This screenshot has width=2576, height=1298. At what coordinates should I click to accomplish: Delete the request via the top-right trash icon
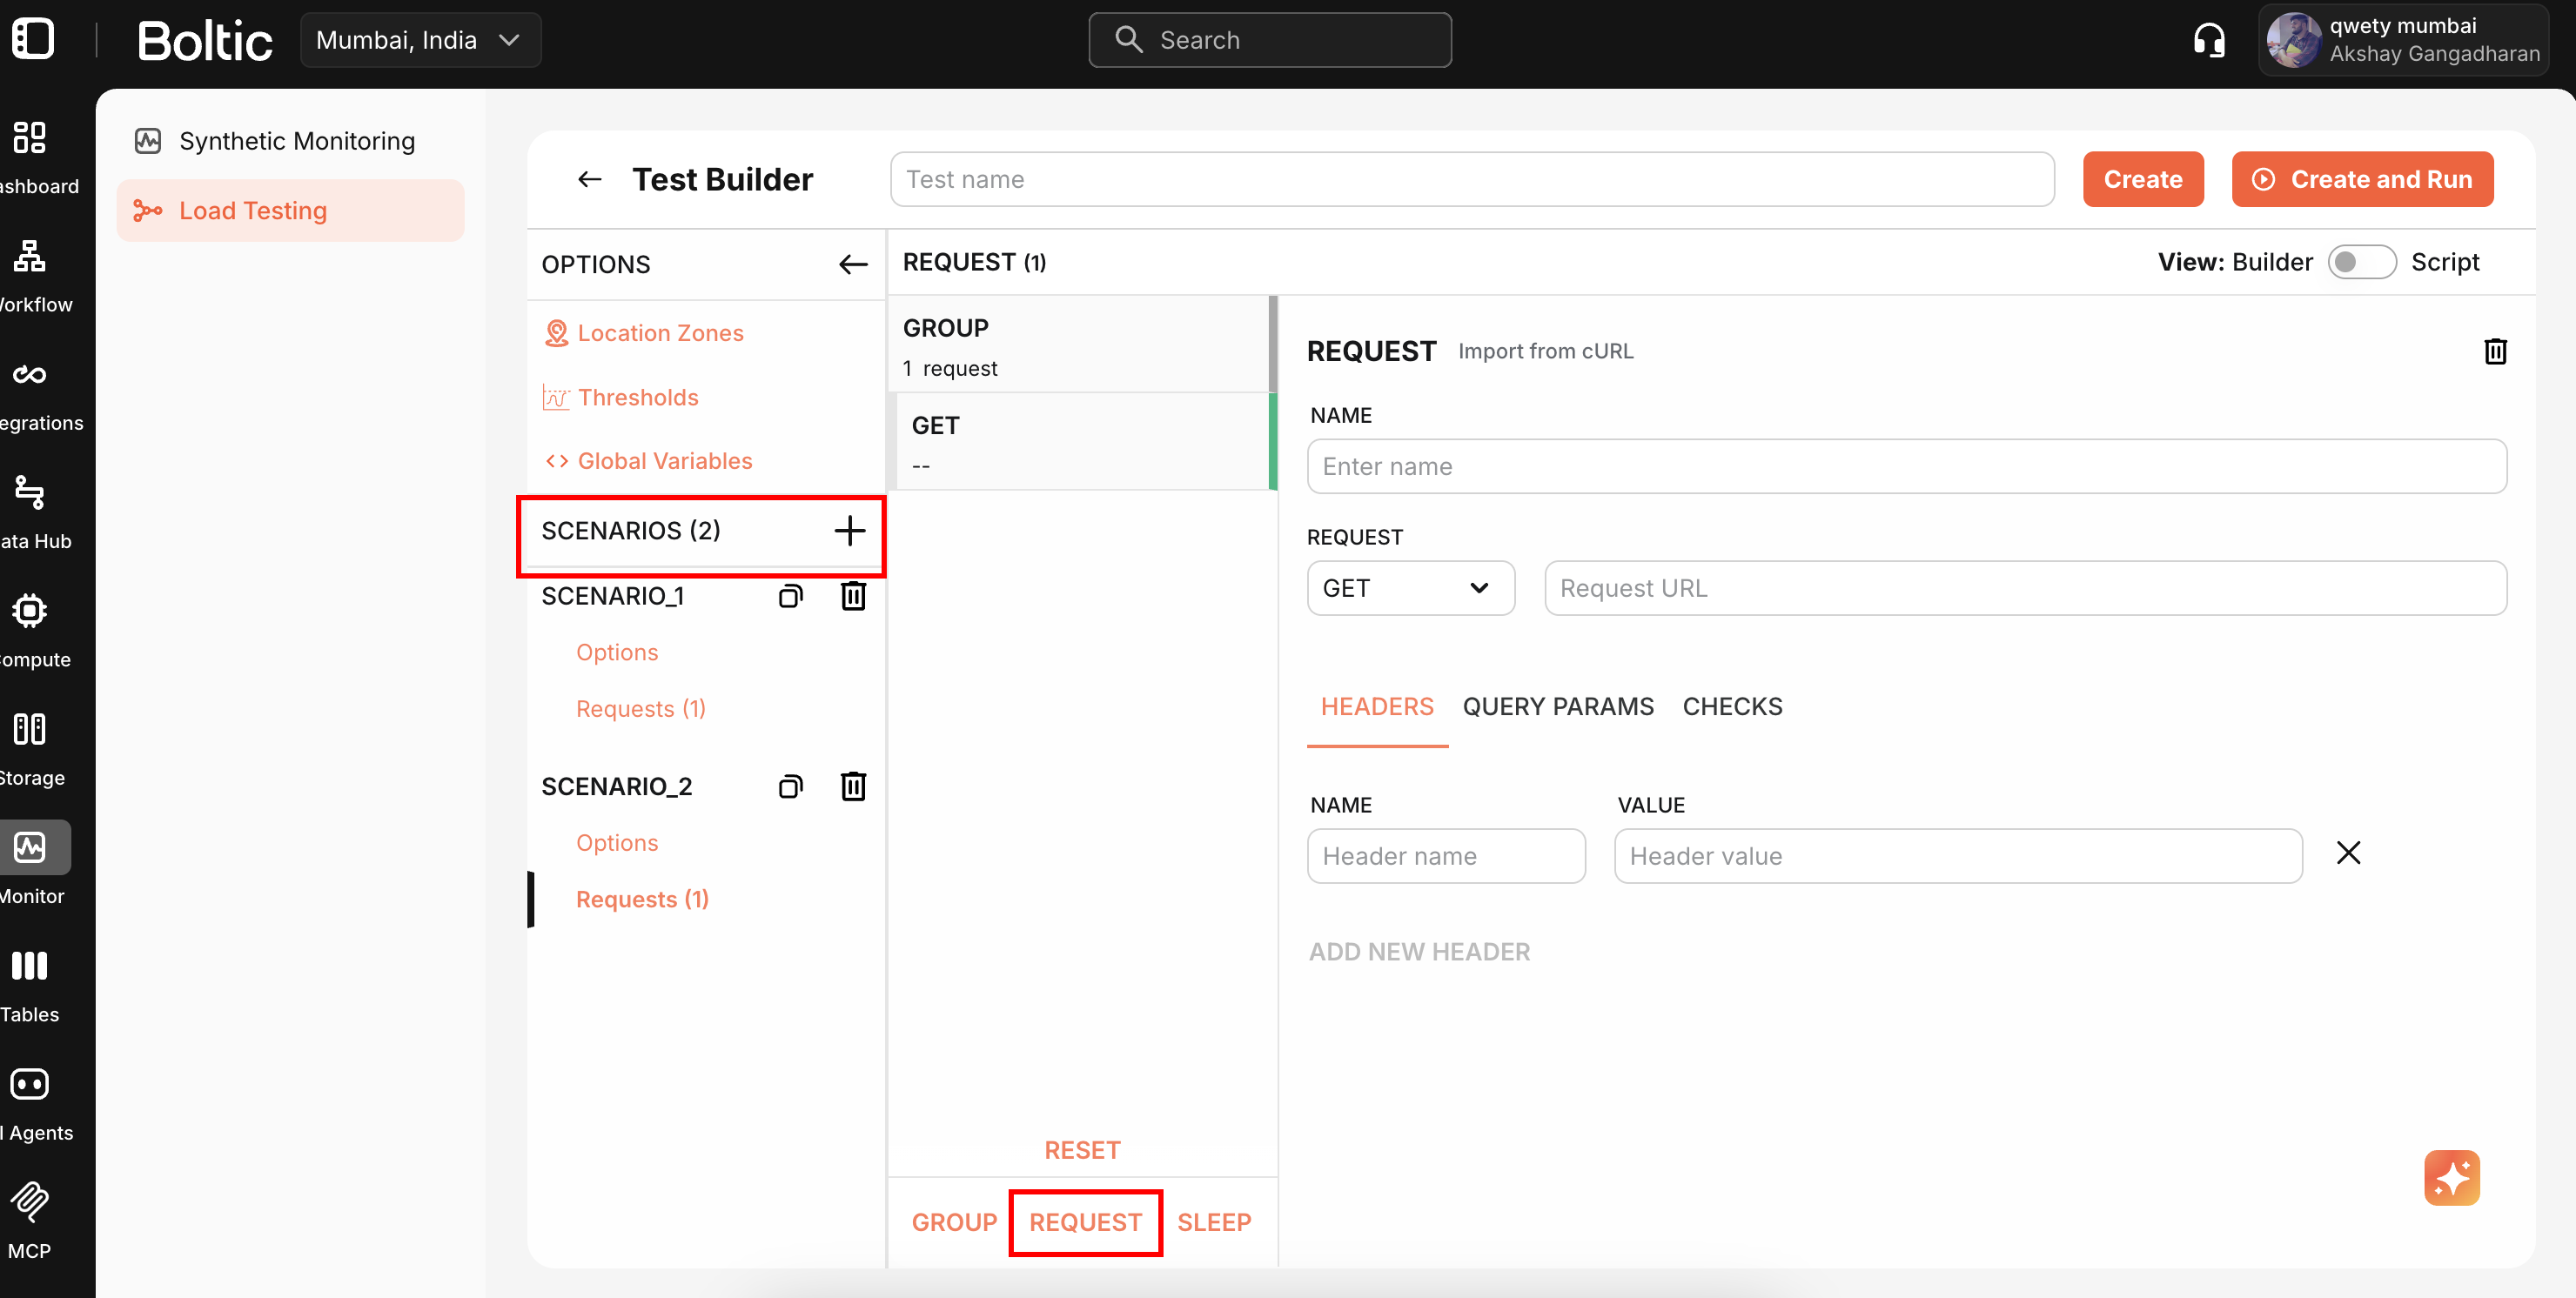tap(2497, 351)
